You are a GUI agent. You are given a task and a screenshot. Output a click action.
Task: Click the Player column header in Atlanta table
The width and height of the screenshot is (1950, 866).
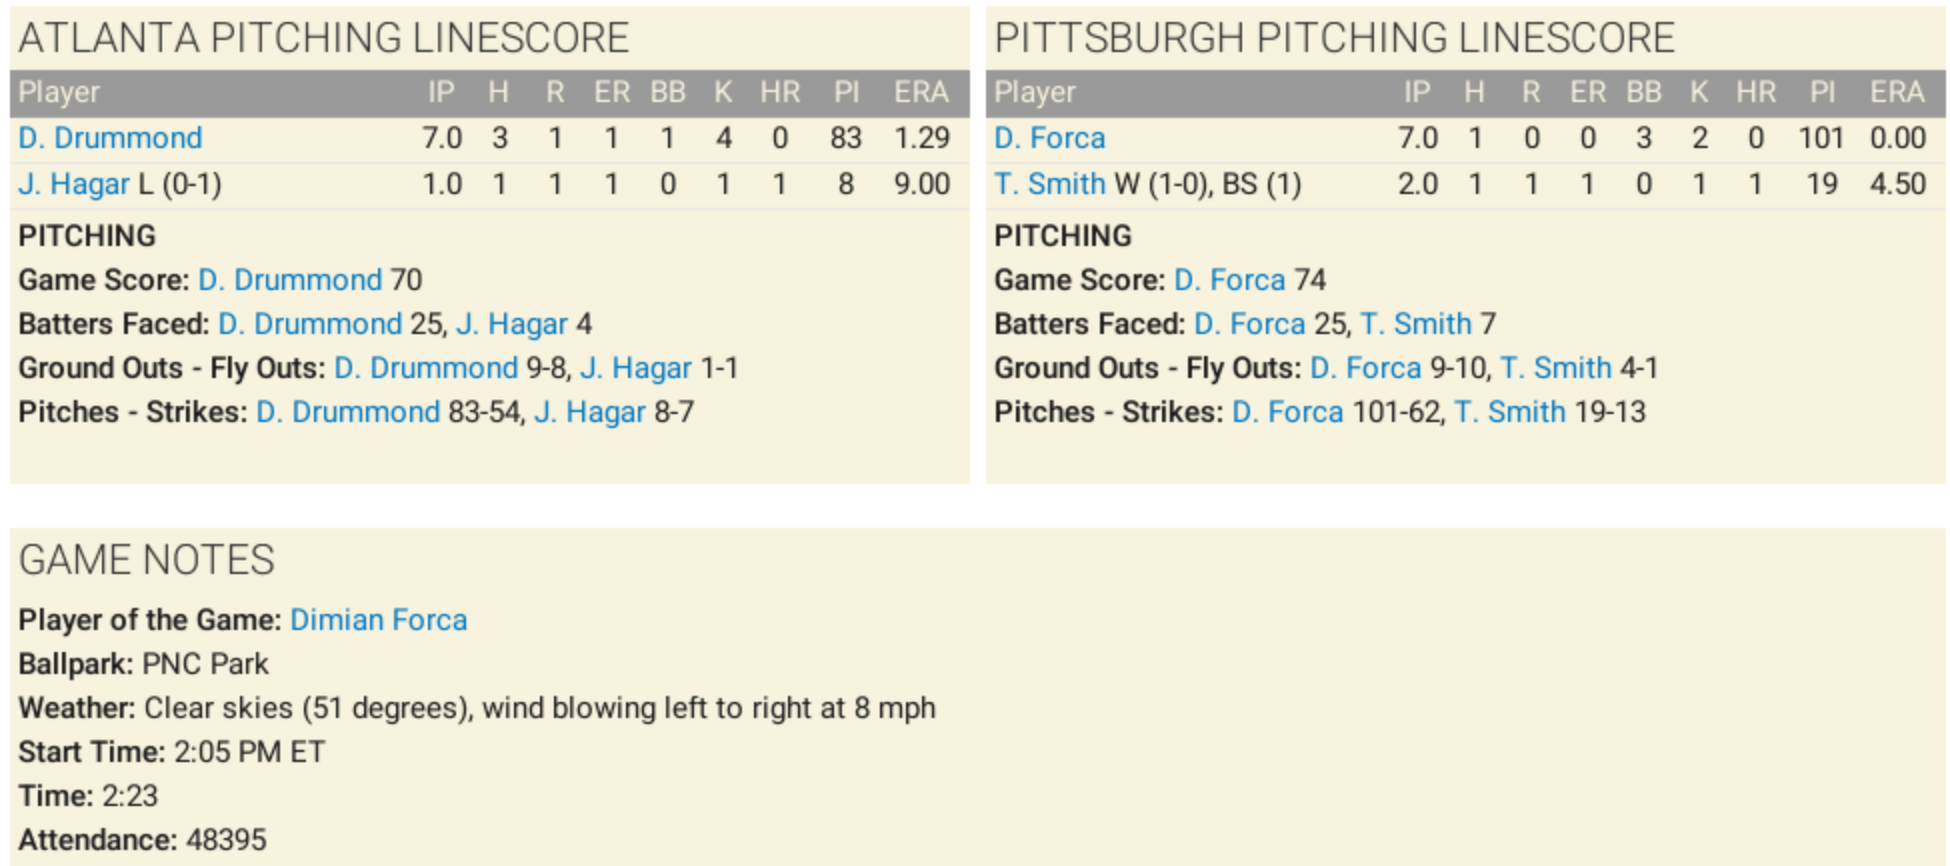point(59,92)
